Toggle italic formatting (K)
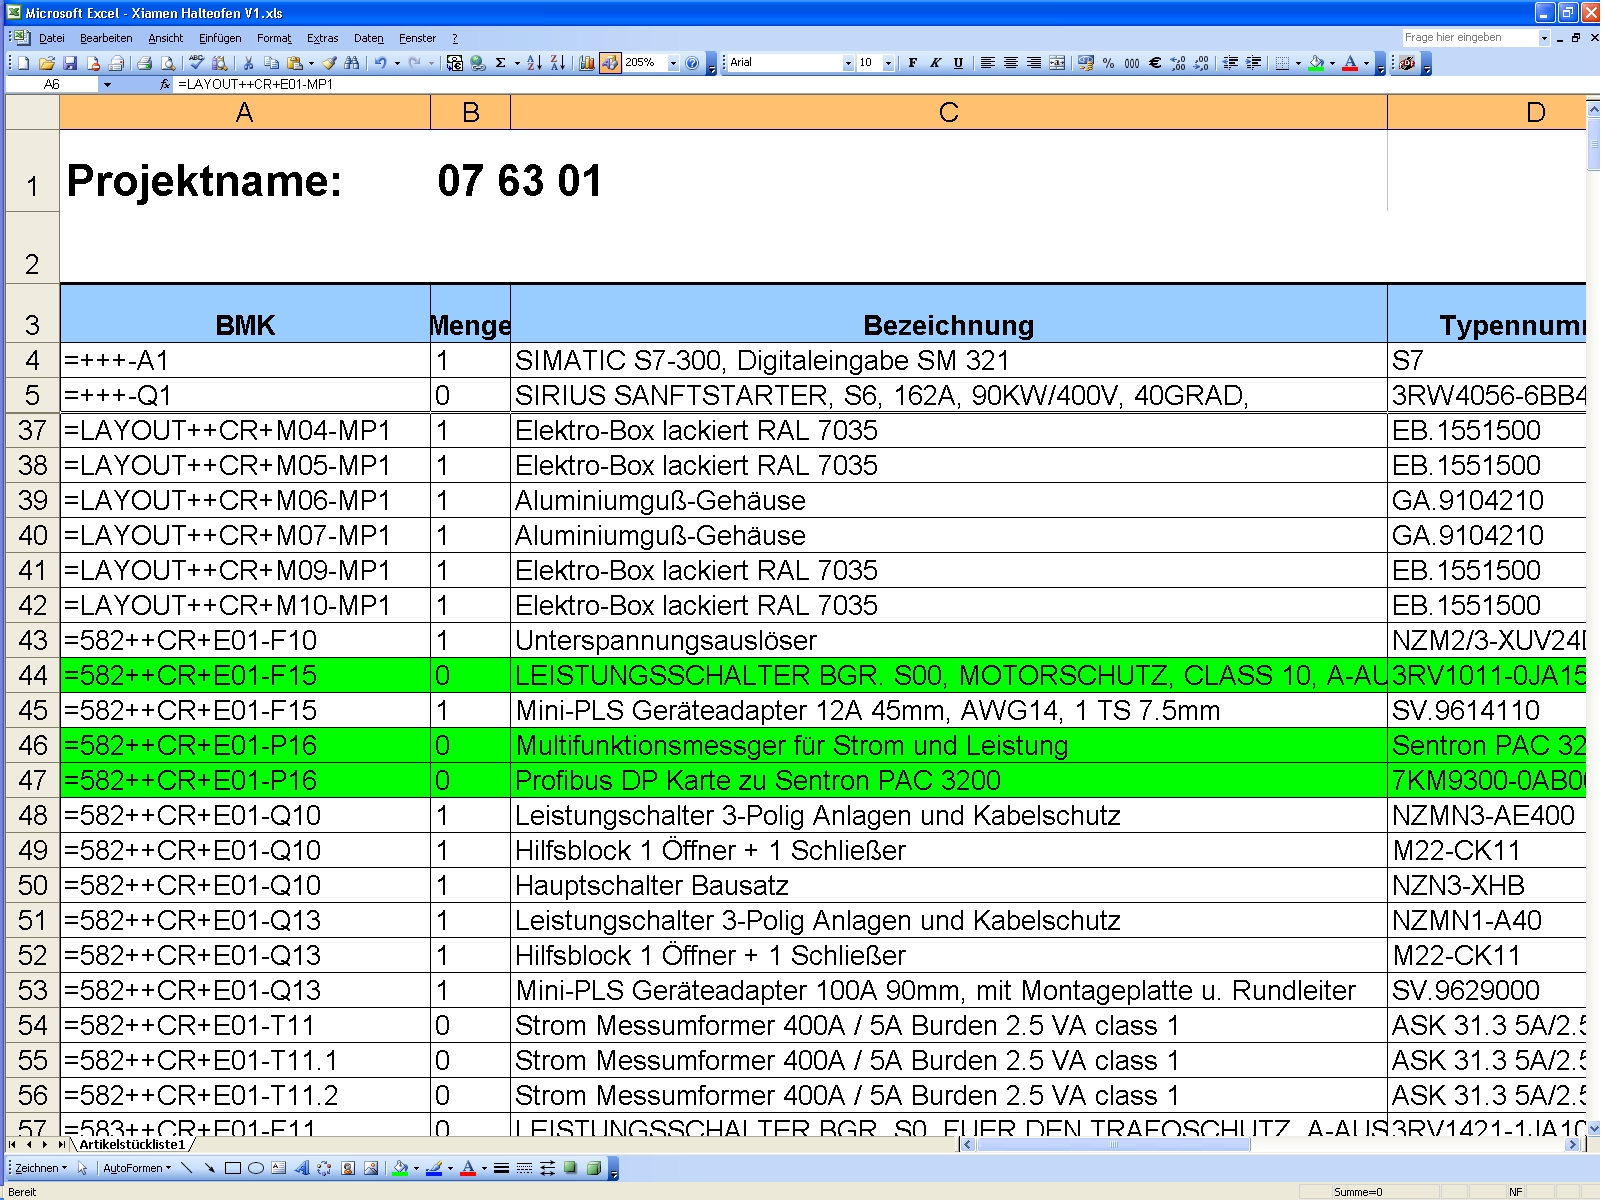1604x1200 pixels. pyautogui.click(x=935, y=63)
